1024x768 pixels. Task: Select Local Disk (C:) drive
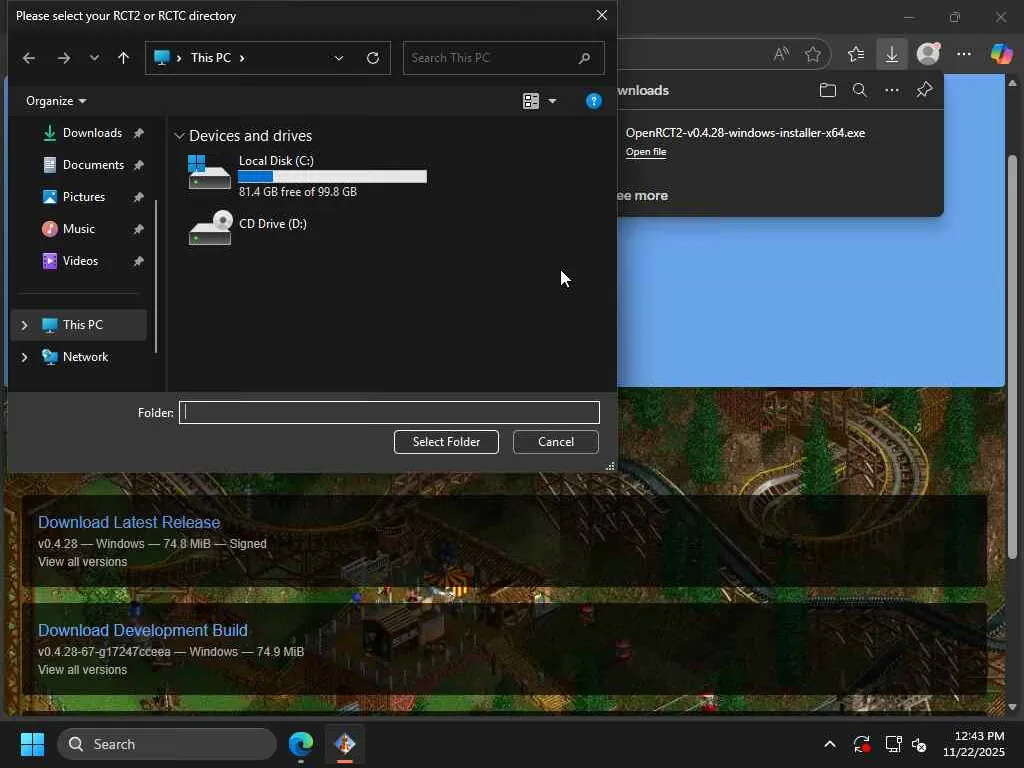coord(307,176)
